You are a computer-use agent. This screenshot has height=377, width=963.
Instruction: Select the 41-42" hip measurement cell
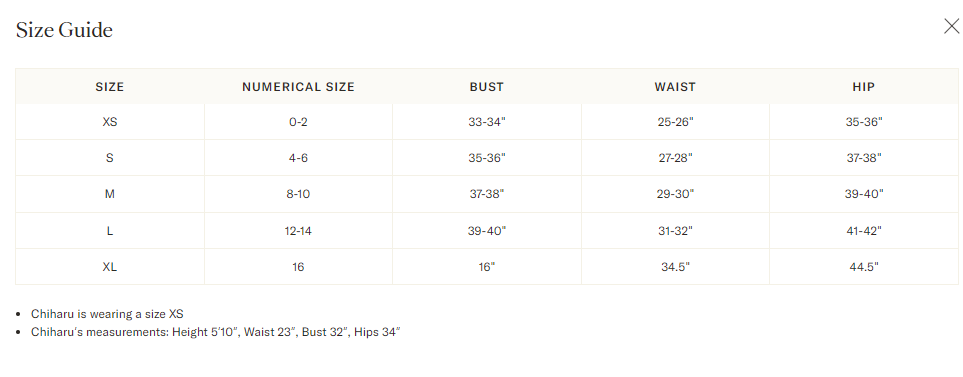tap(864, 231)
